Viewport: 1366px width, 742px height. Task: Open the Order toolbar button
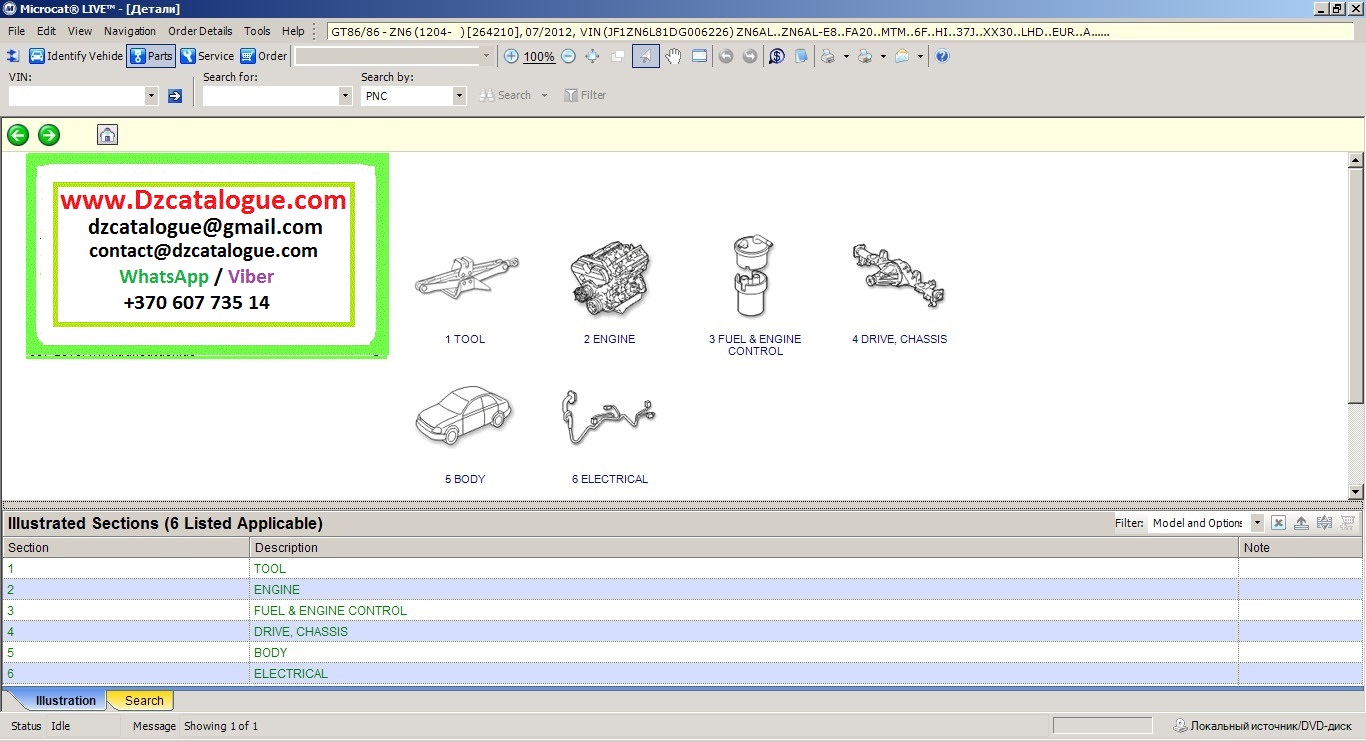(x=264, y=56)
